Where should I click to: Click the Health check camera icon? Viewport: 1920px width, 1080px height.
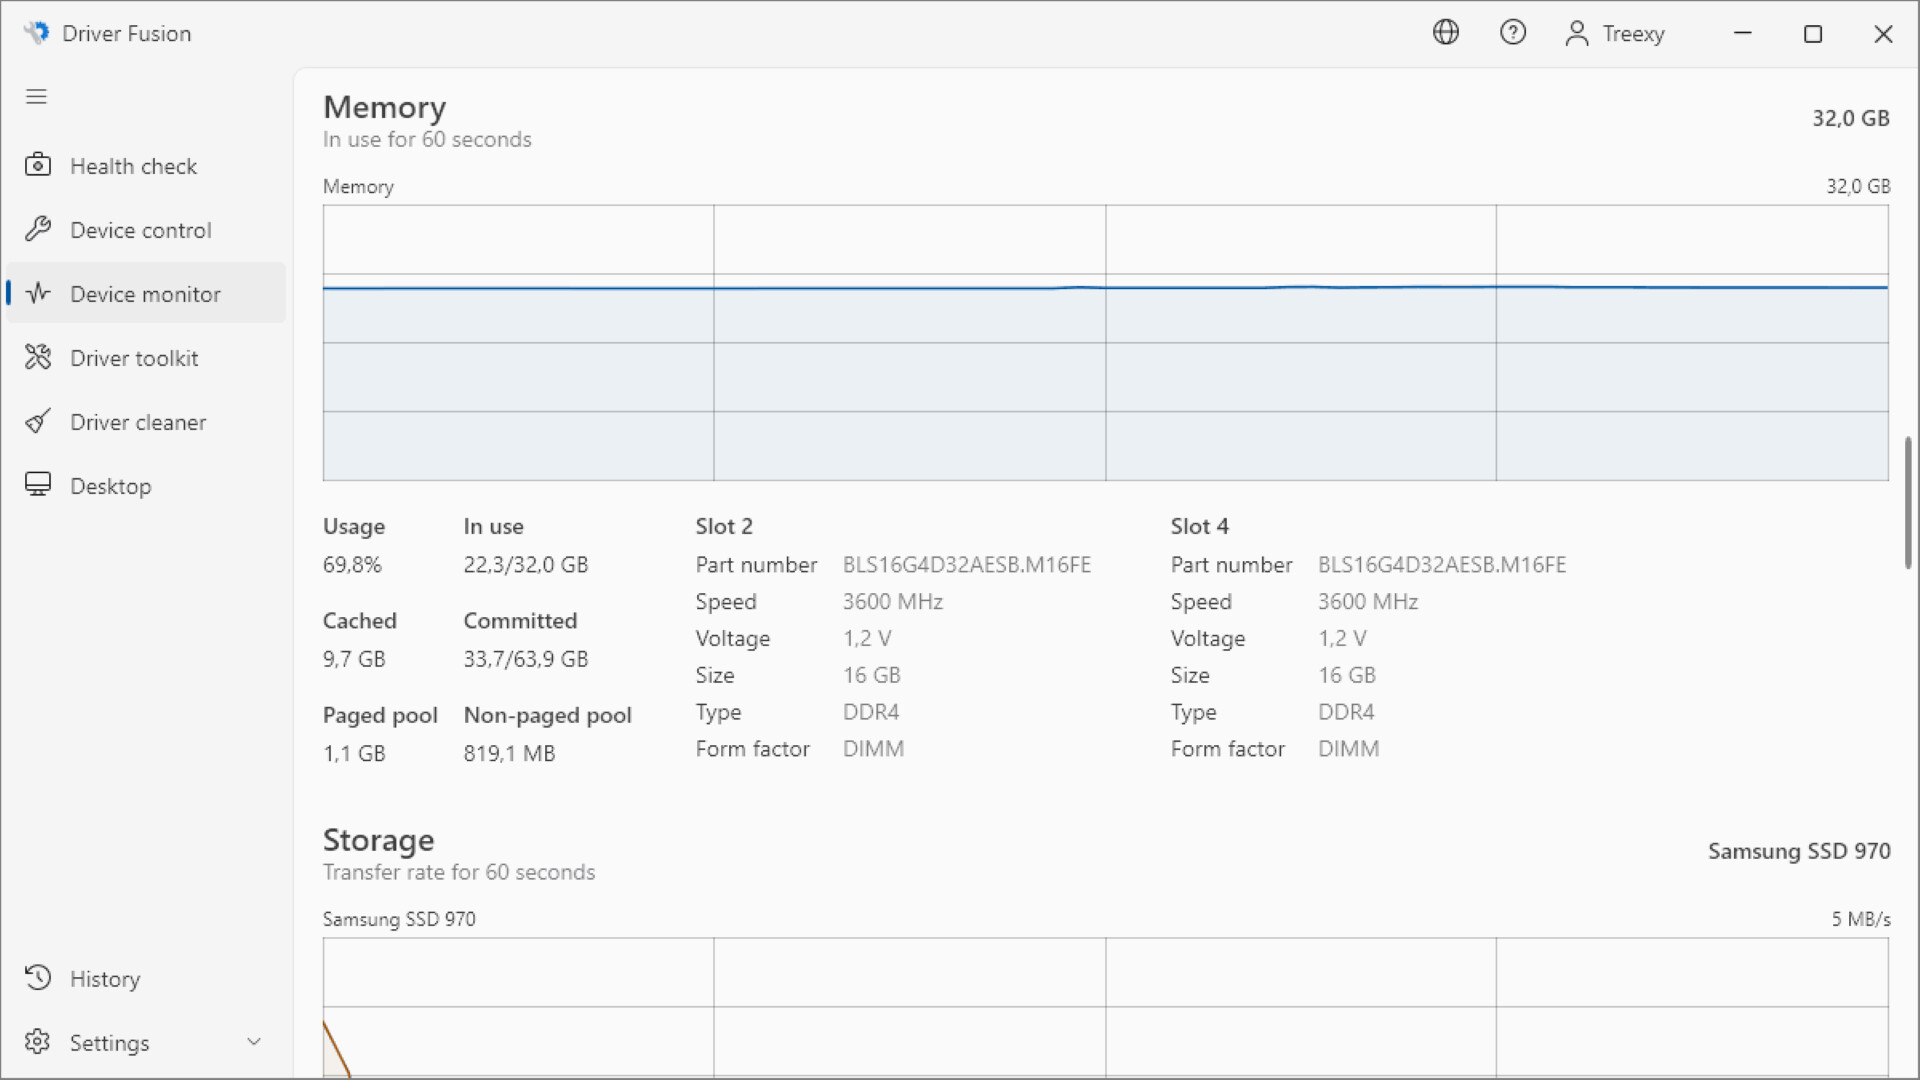(x=38, y=165)
